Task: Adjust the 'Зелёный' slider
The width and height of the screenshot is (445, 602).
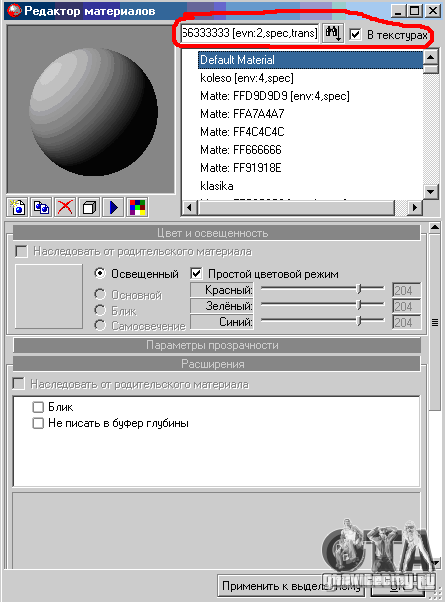Action: [359, 305]
